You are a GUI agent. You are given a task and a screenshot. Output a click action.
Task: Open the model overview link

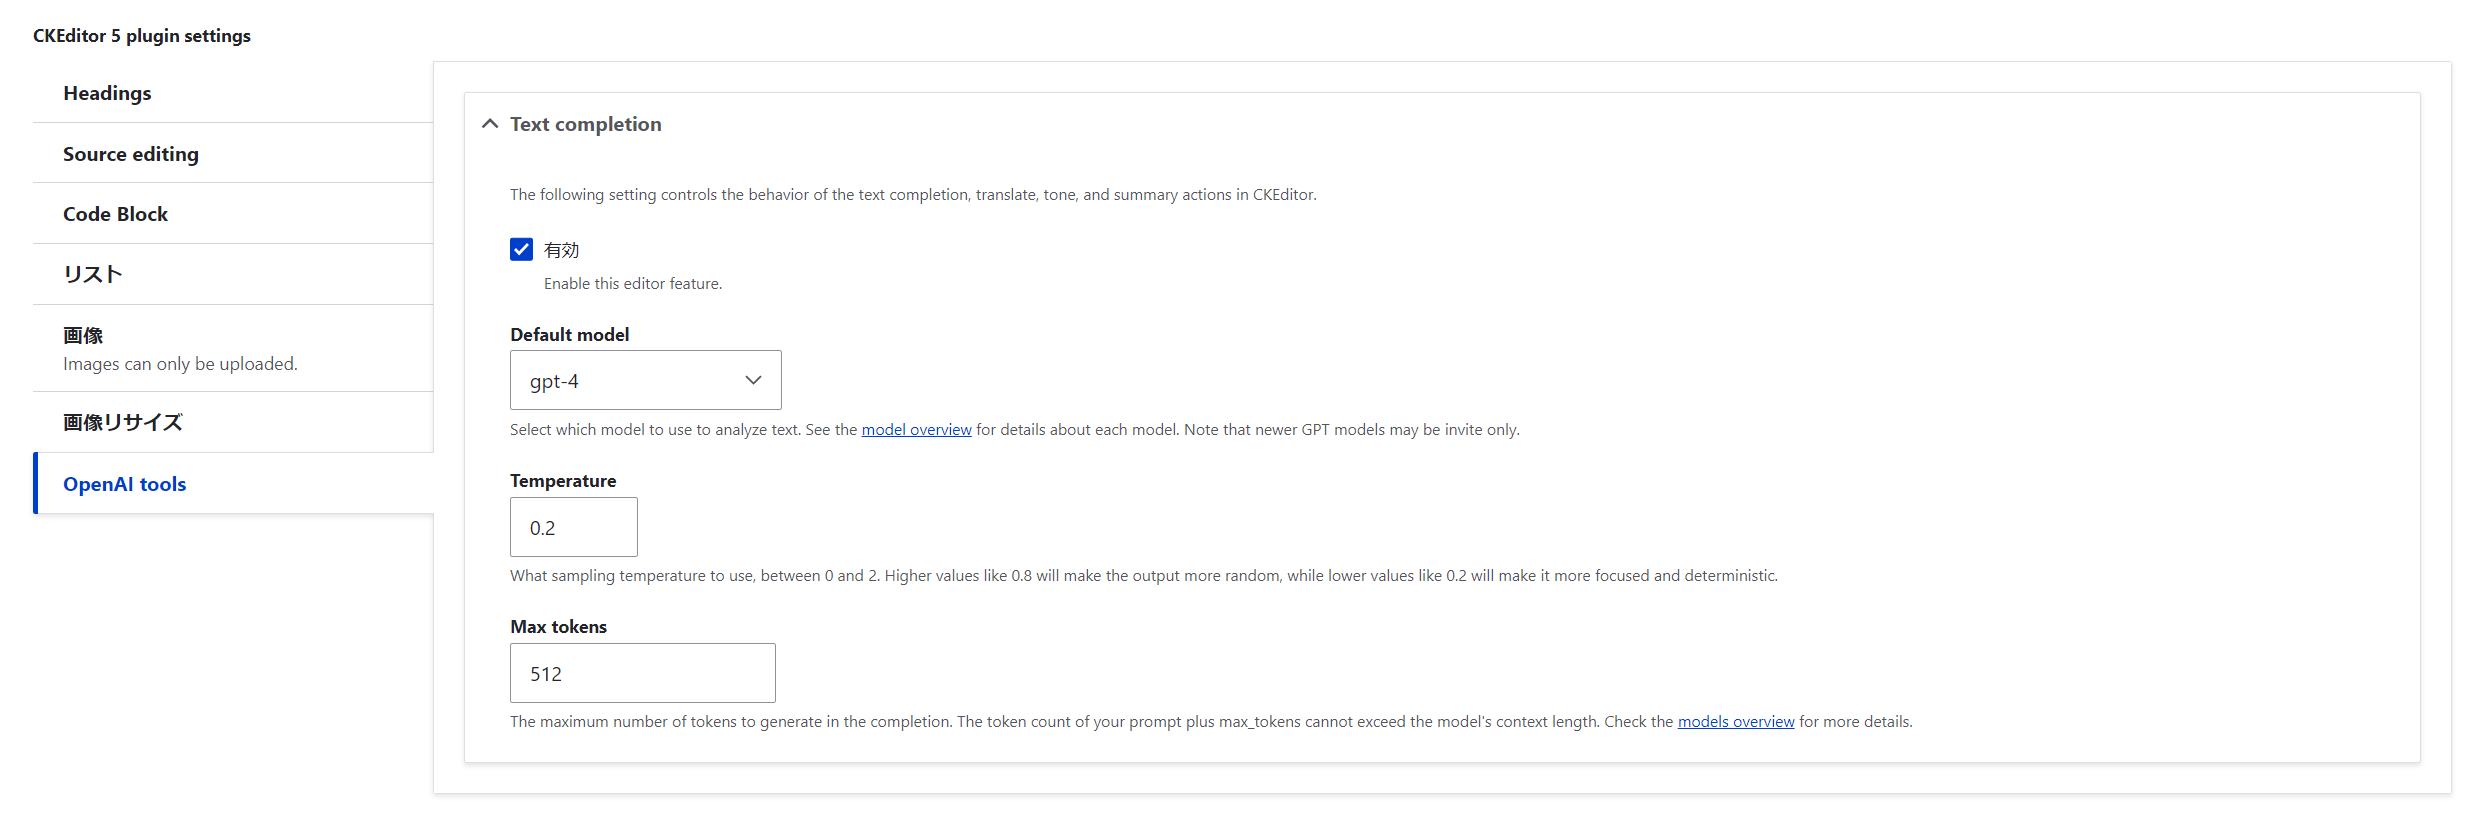click(916, 430)
